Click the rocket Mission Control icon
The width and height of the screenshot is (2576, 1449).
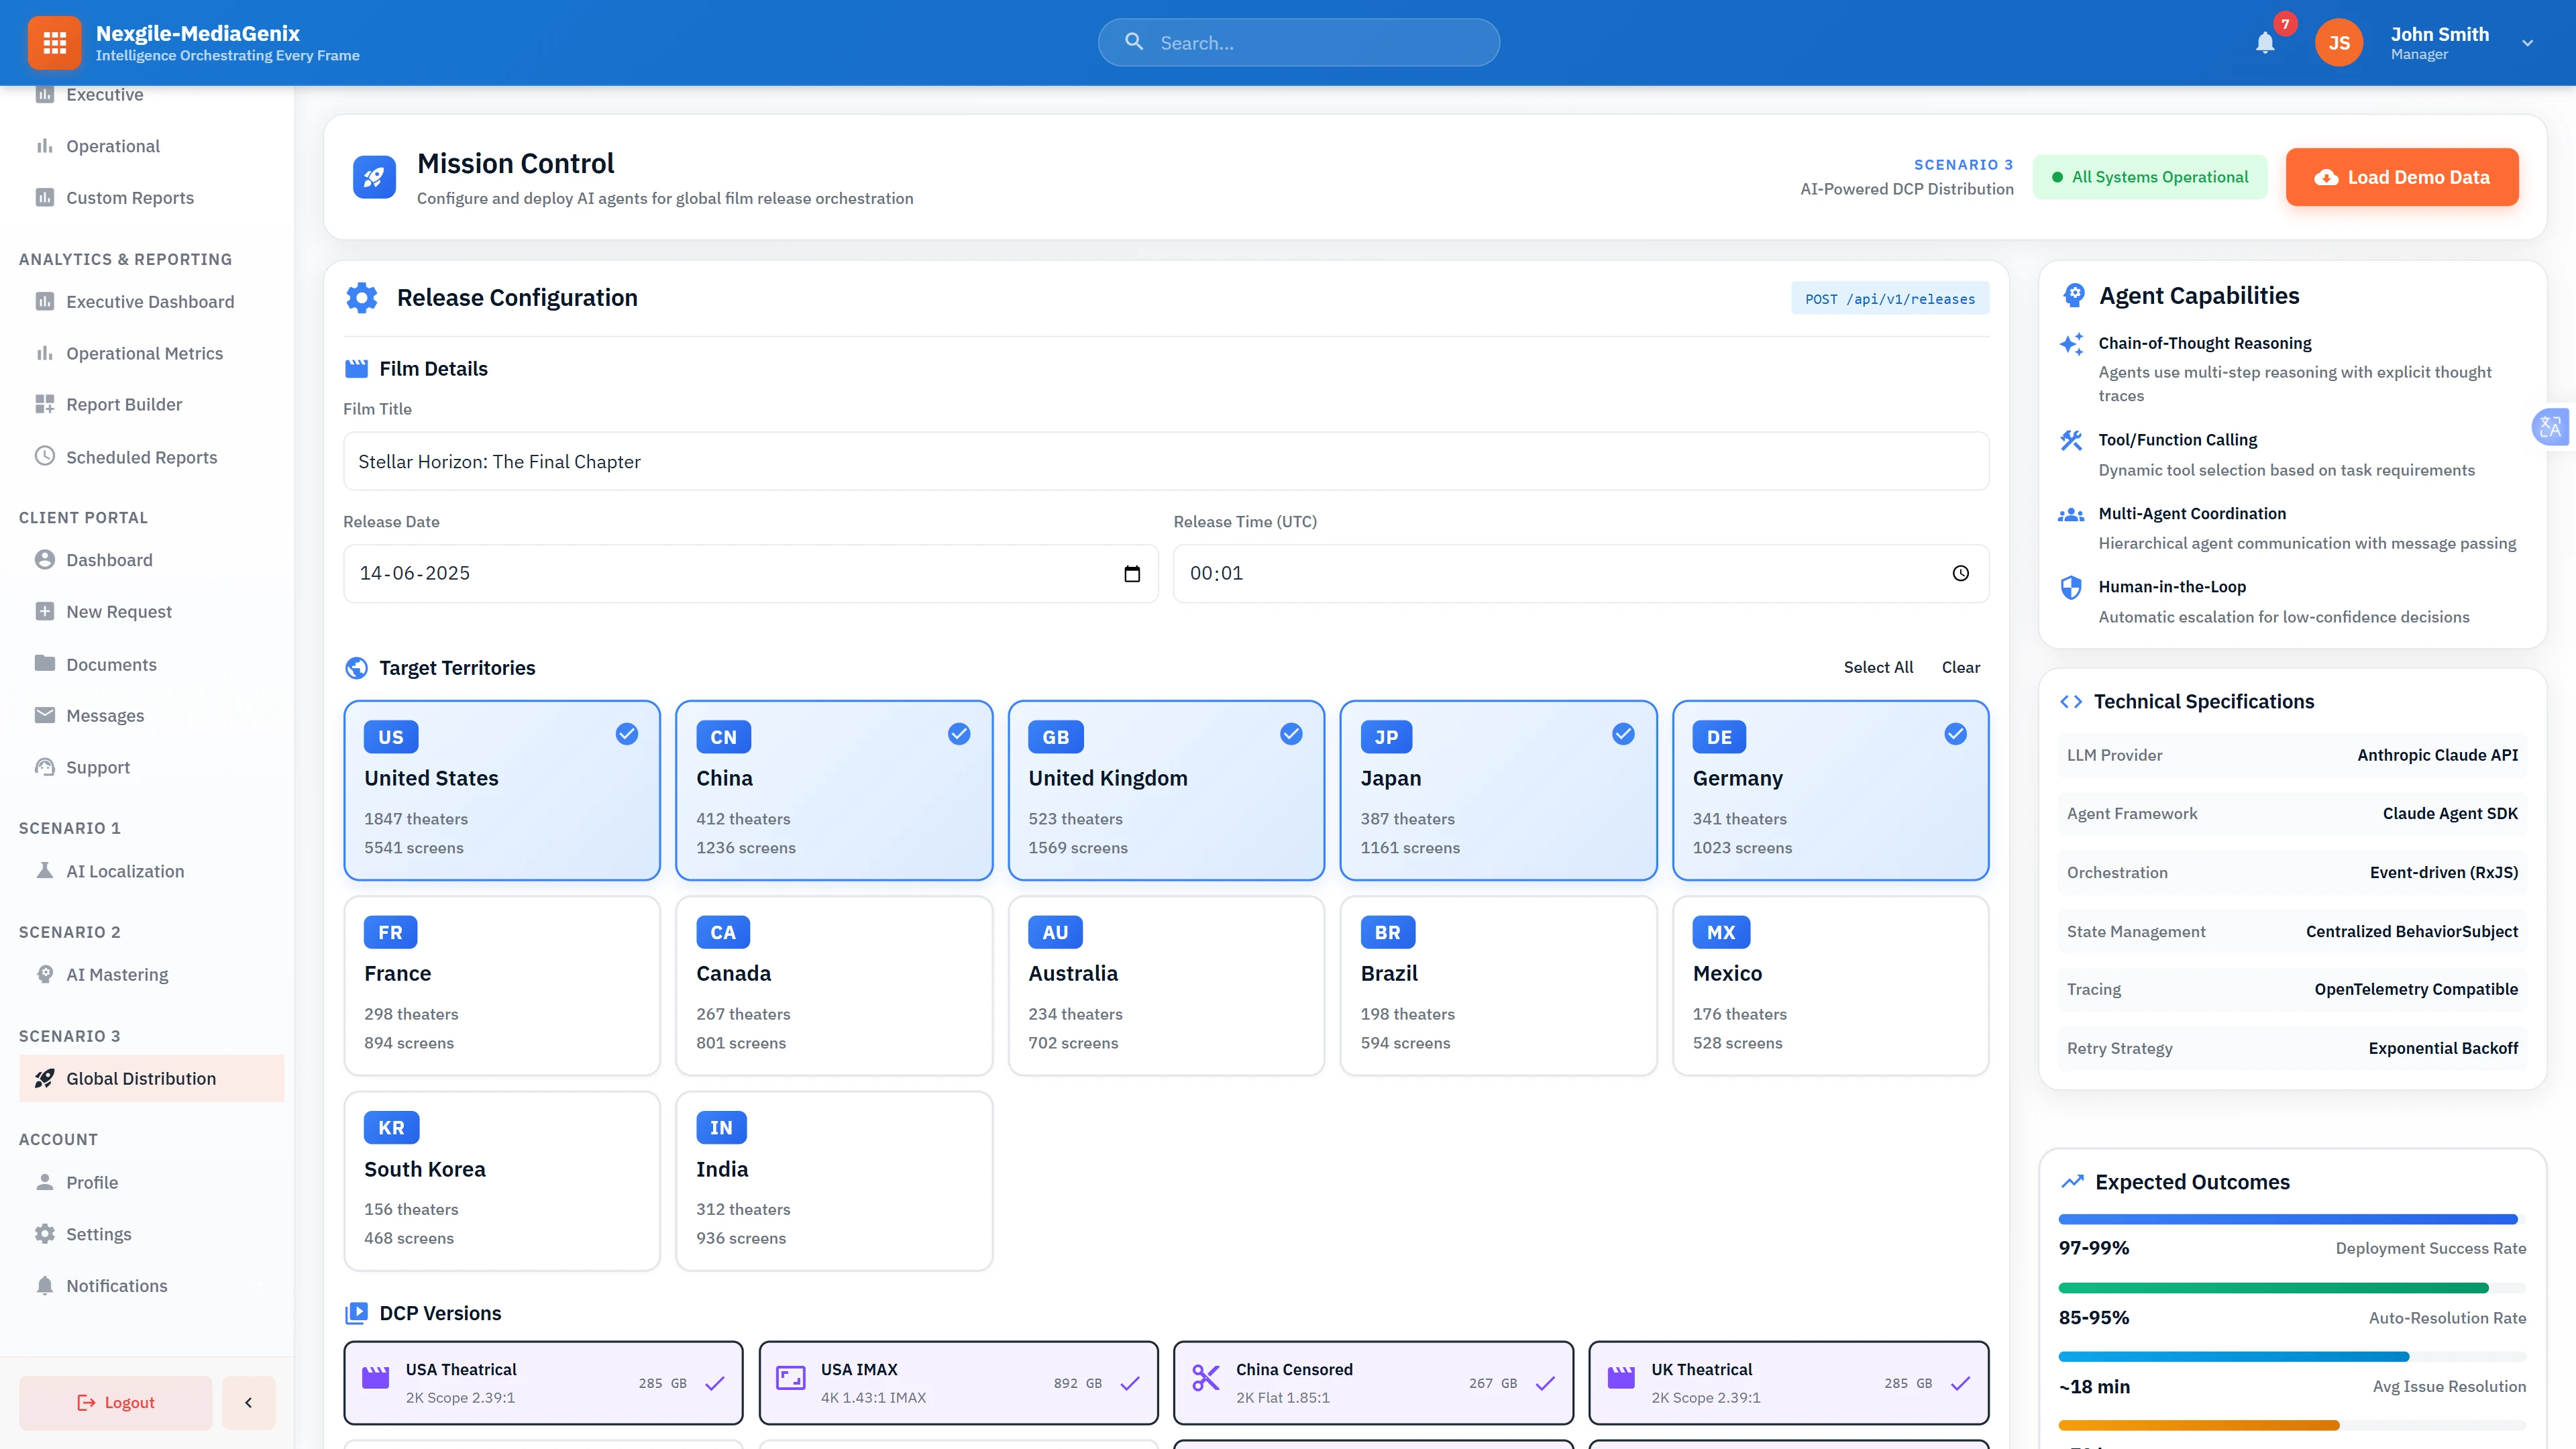coord(374,177)
